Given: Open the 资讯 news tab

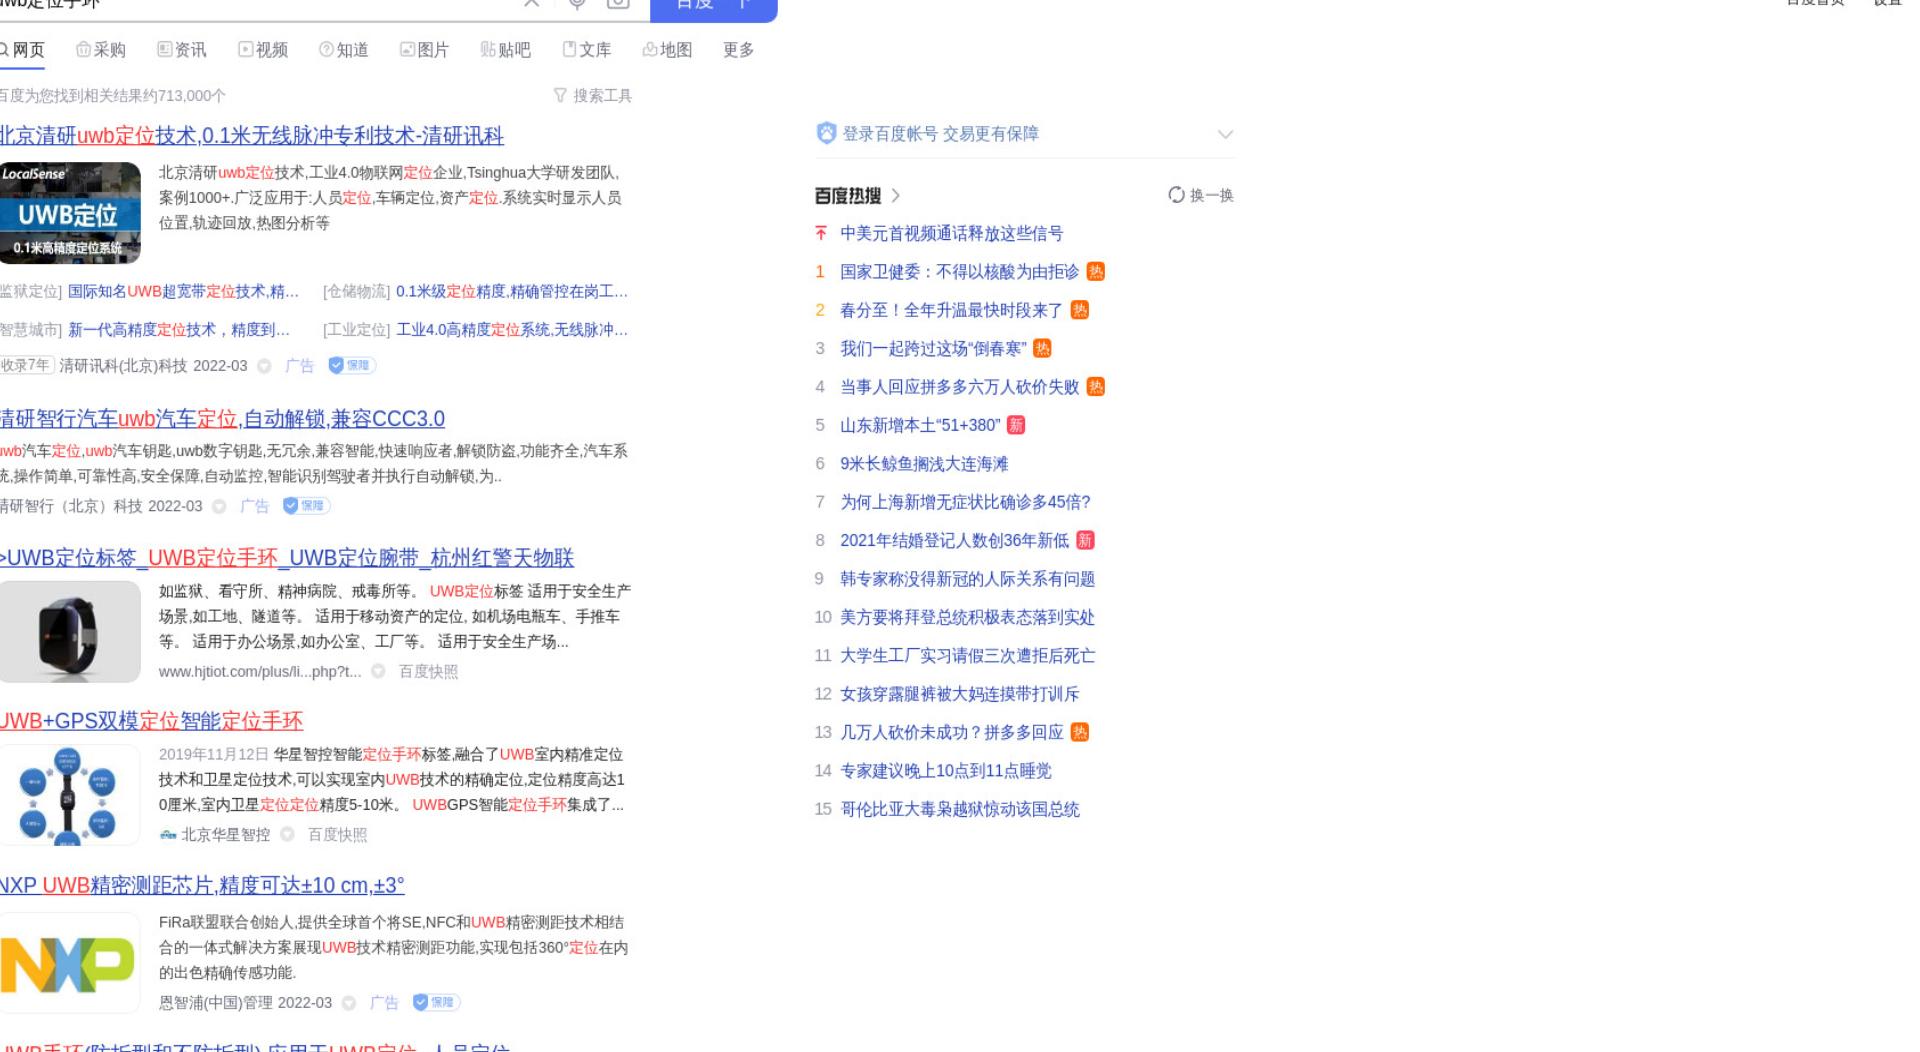Looking at the screenshot, I should coord(182,50).
